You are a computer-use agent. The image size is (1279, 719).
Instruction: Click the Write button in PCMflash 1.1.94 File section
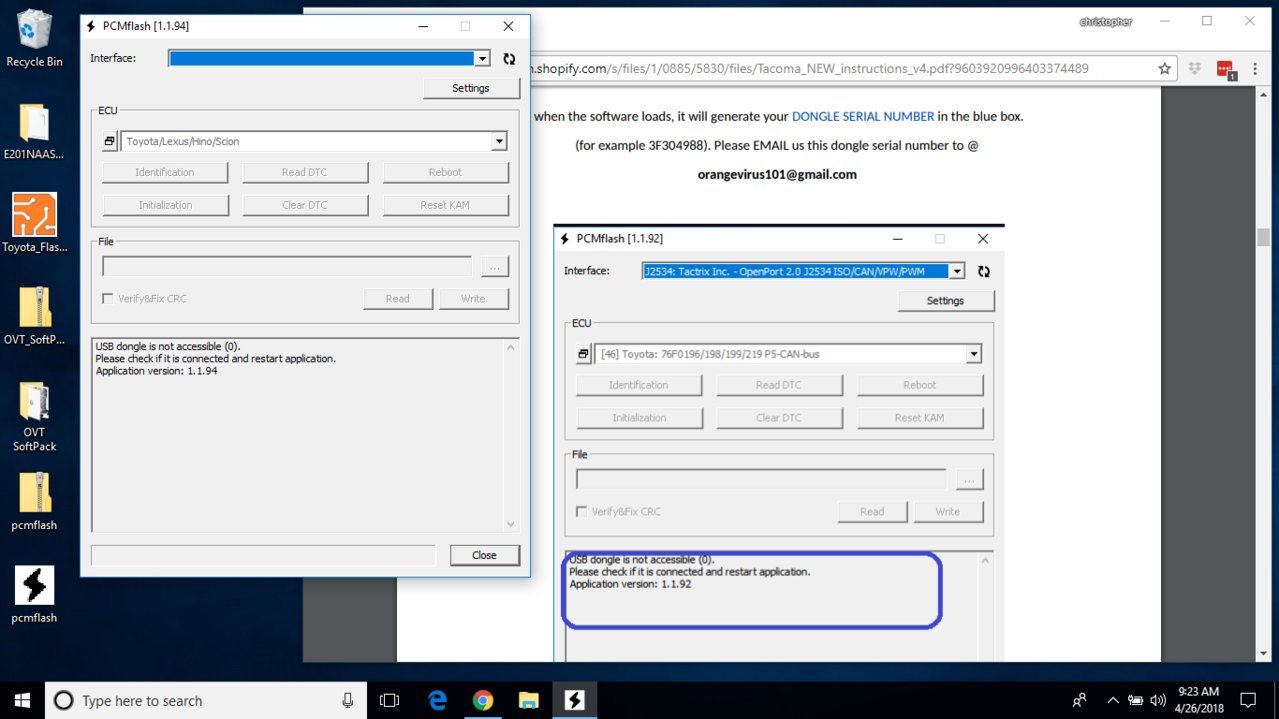click(x=473, y=299)
